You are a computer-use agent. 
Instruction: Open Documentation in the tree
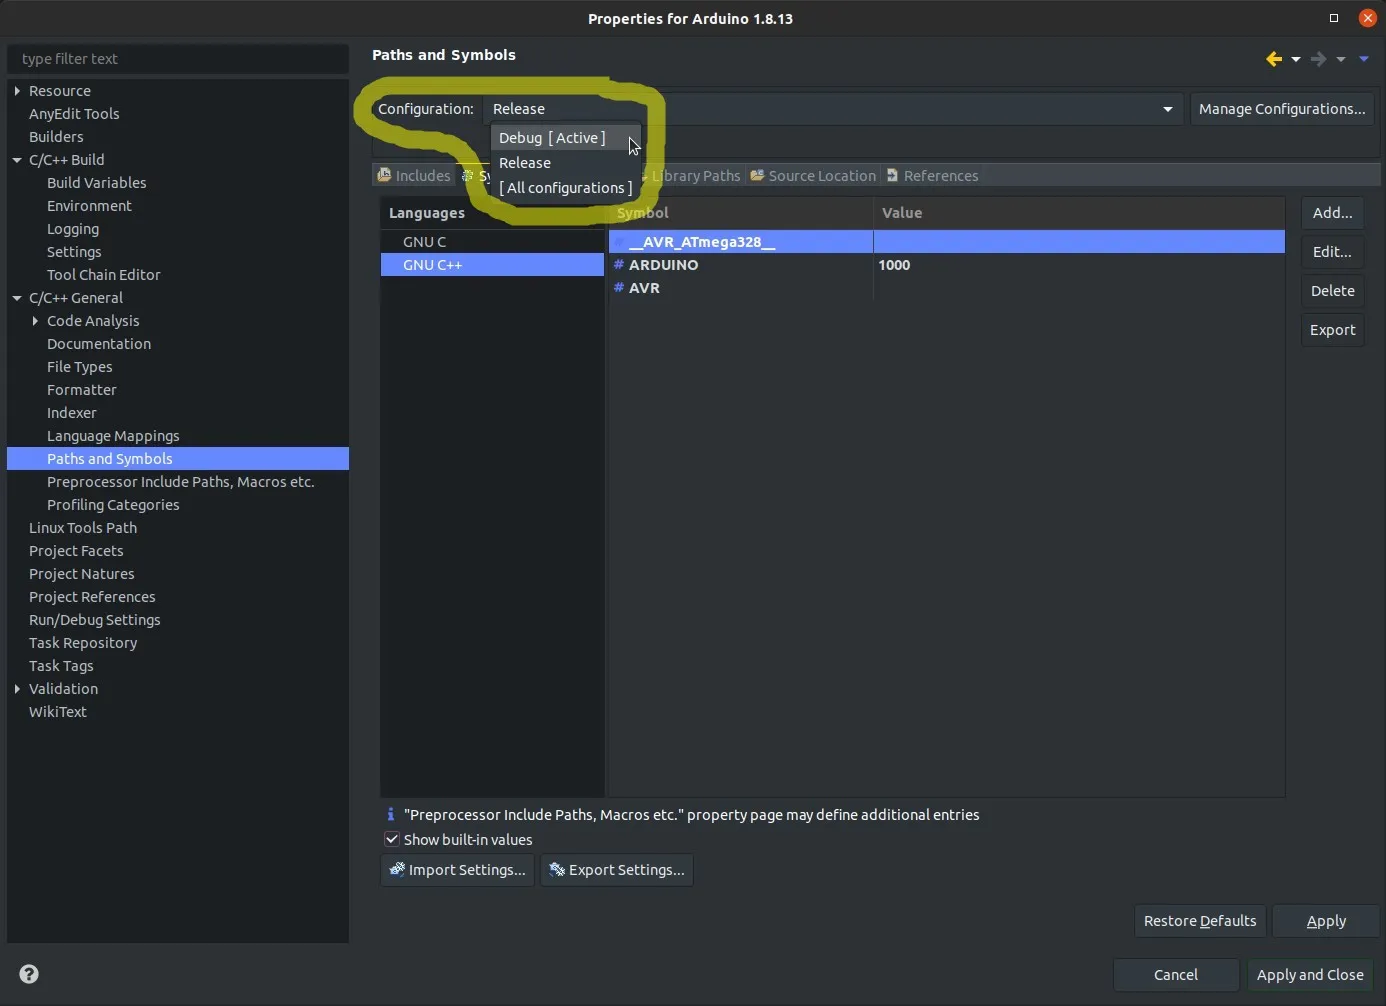coord(99,344)
